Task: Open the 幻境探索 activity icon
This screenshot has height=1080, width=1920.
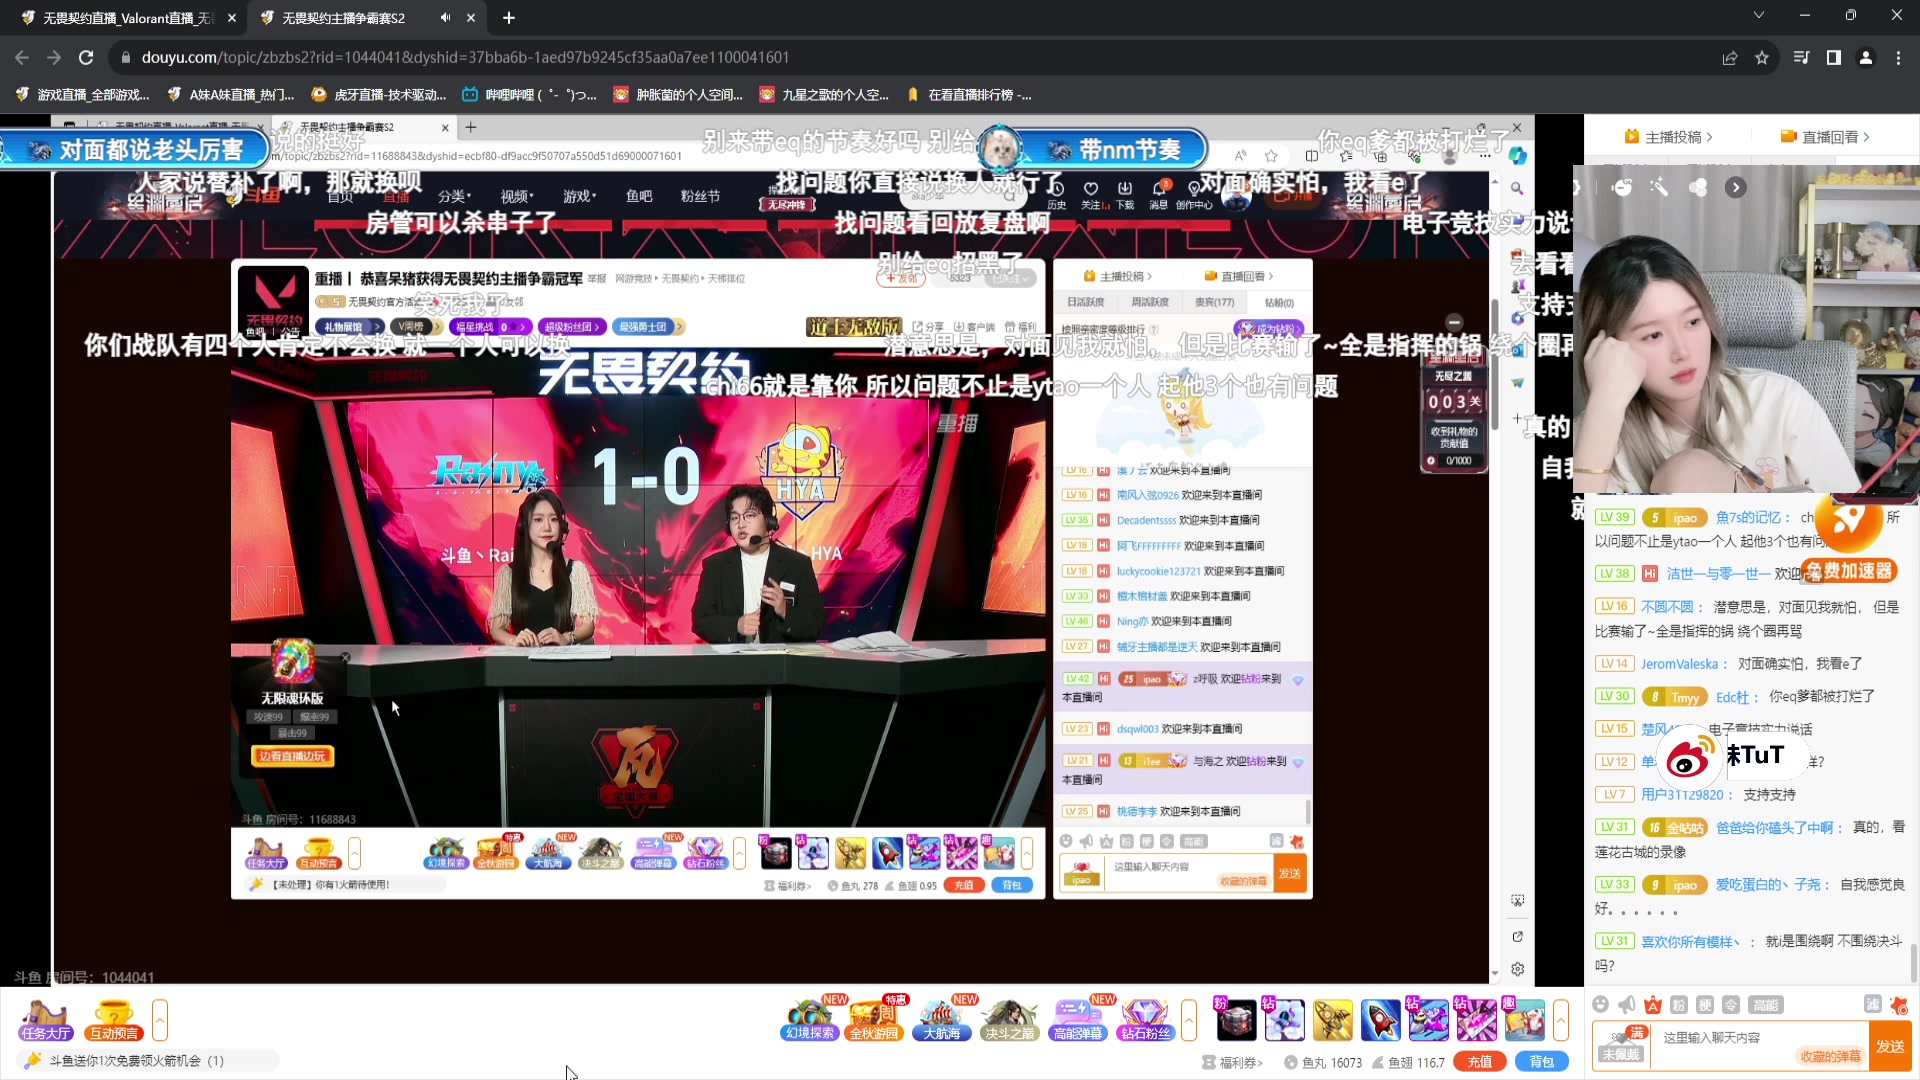Action: (x=810, y=1020)
